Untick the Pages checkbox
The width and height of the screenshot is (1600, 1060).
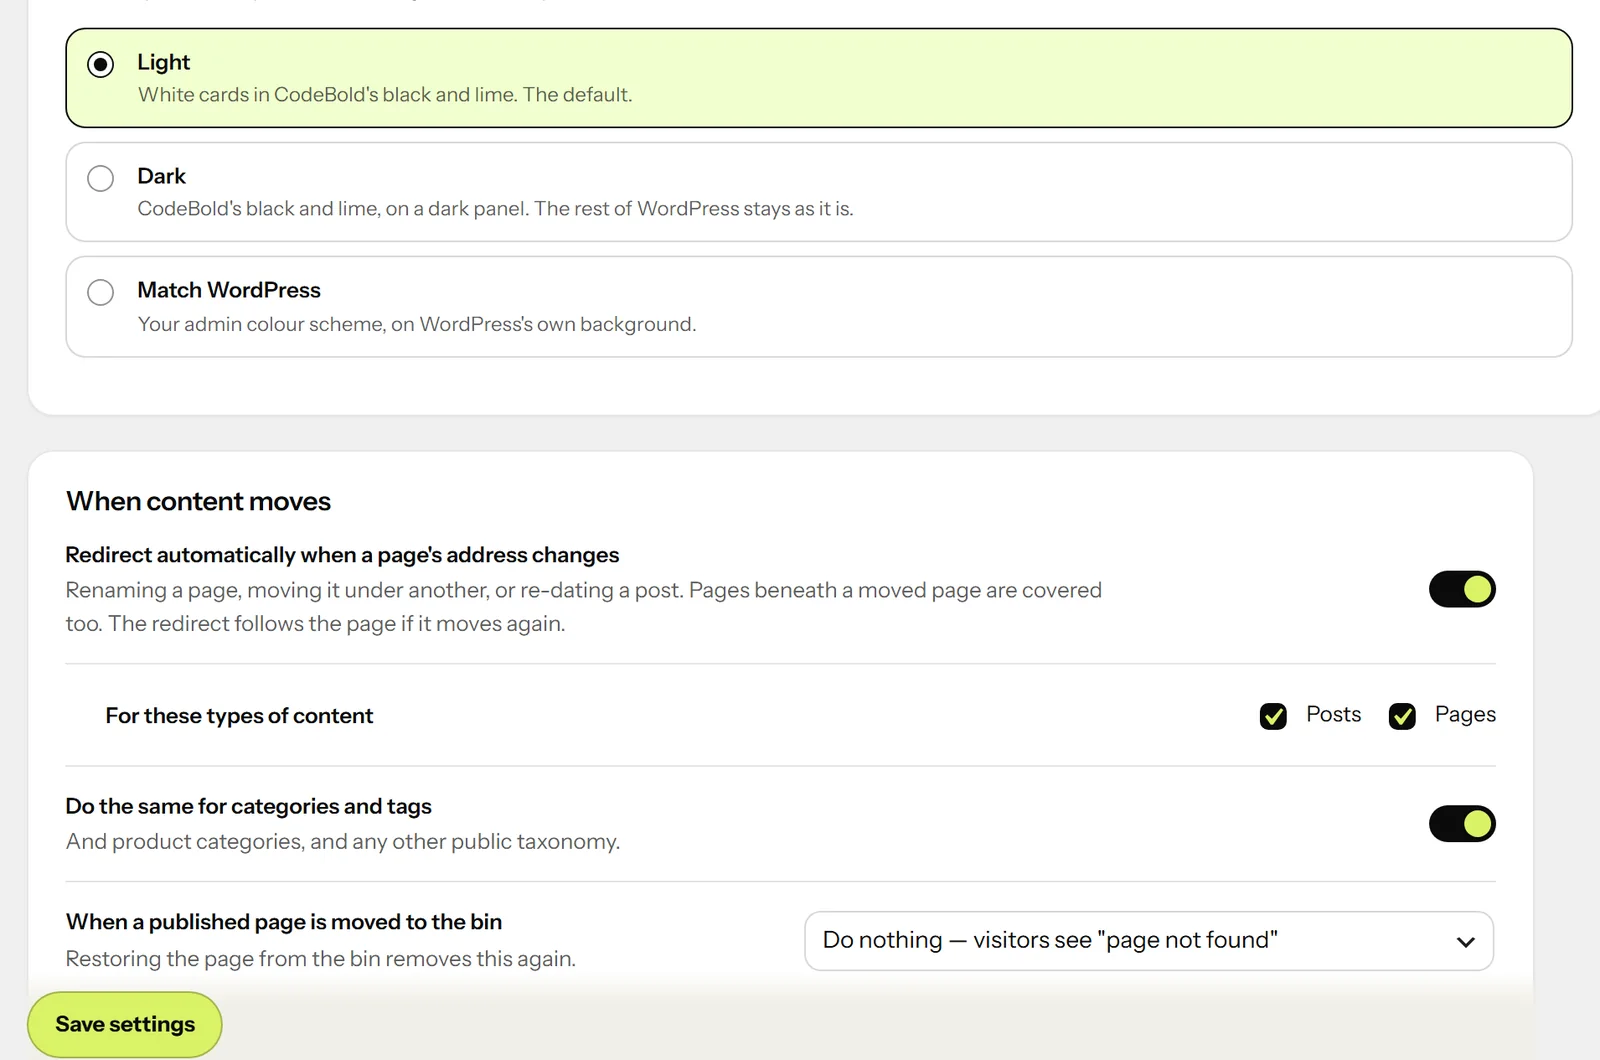(x=1402, y=716)
